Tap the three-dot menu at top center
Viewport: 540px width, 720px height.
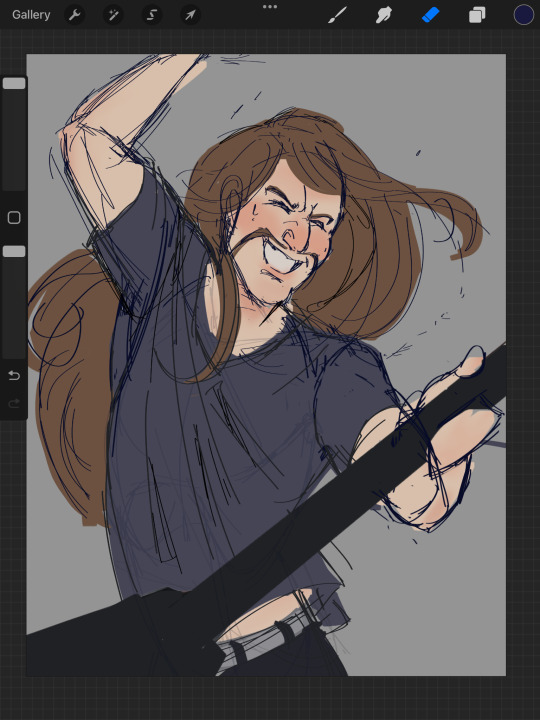tap(270, 7)
